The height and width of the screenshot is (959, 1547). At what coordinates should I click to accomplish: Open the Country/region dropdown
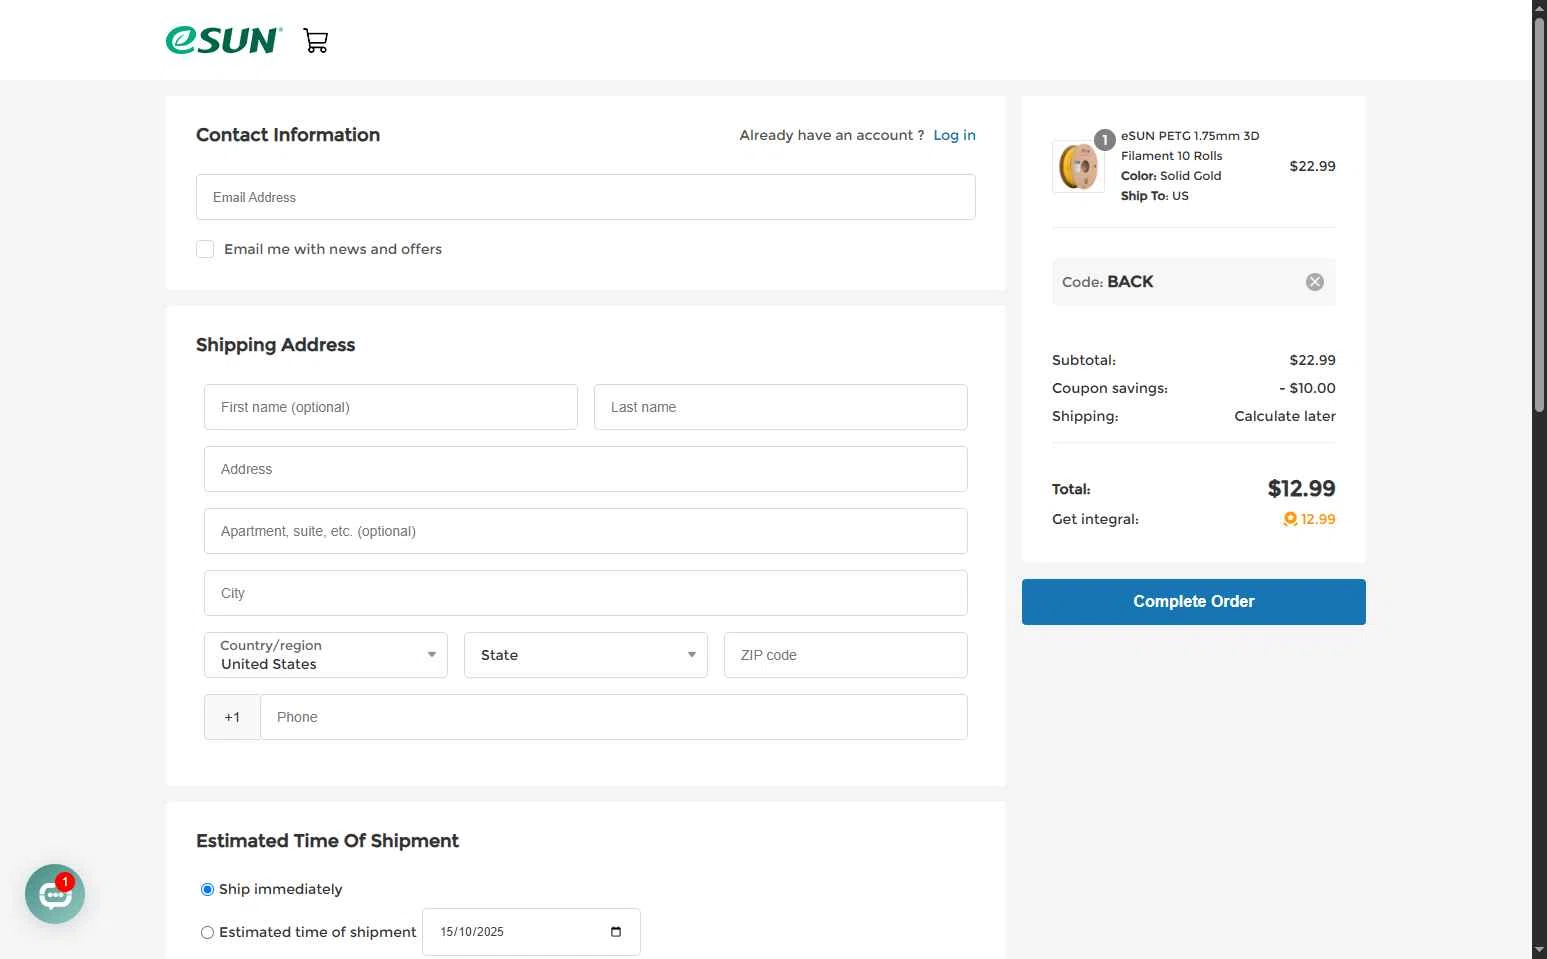[x=326, y=655]
